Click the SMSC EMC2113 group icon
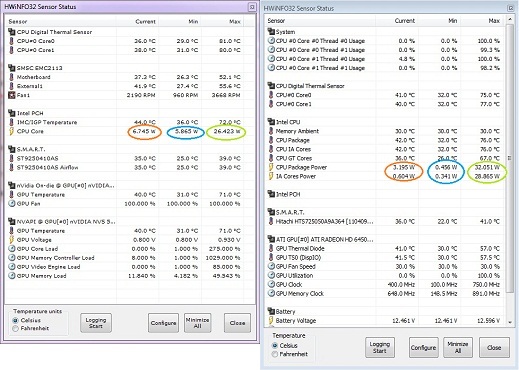This screenshot has width=519, height=370. coord(11,68)
